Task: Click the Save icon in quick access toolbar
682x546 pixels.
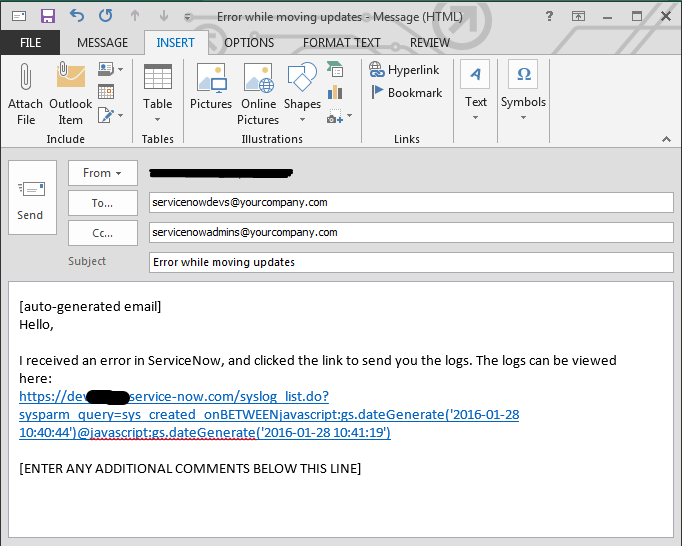Action: click(46, 17)
